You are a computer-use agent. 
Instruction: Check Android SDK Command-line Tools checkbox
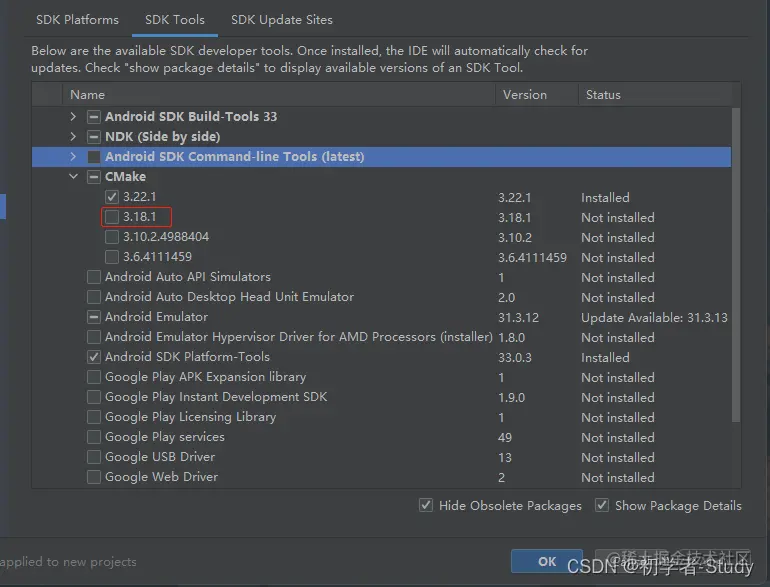(94, 157)
